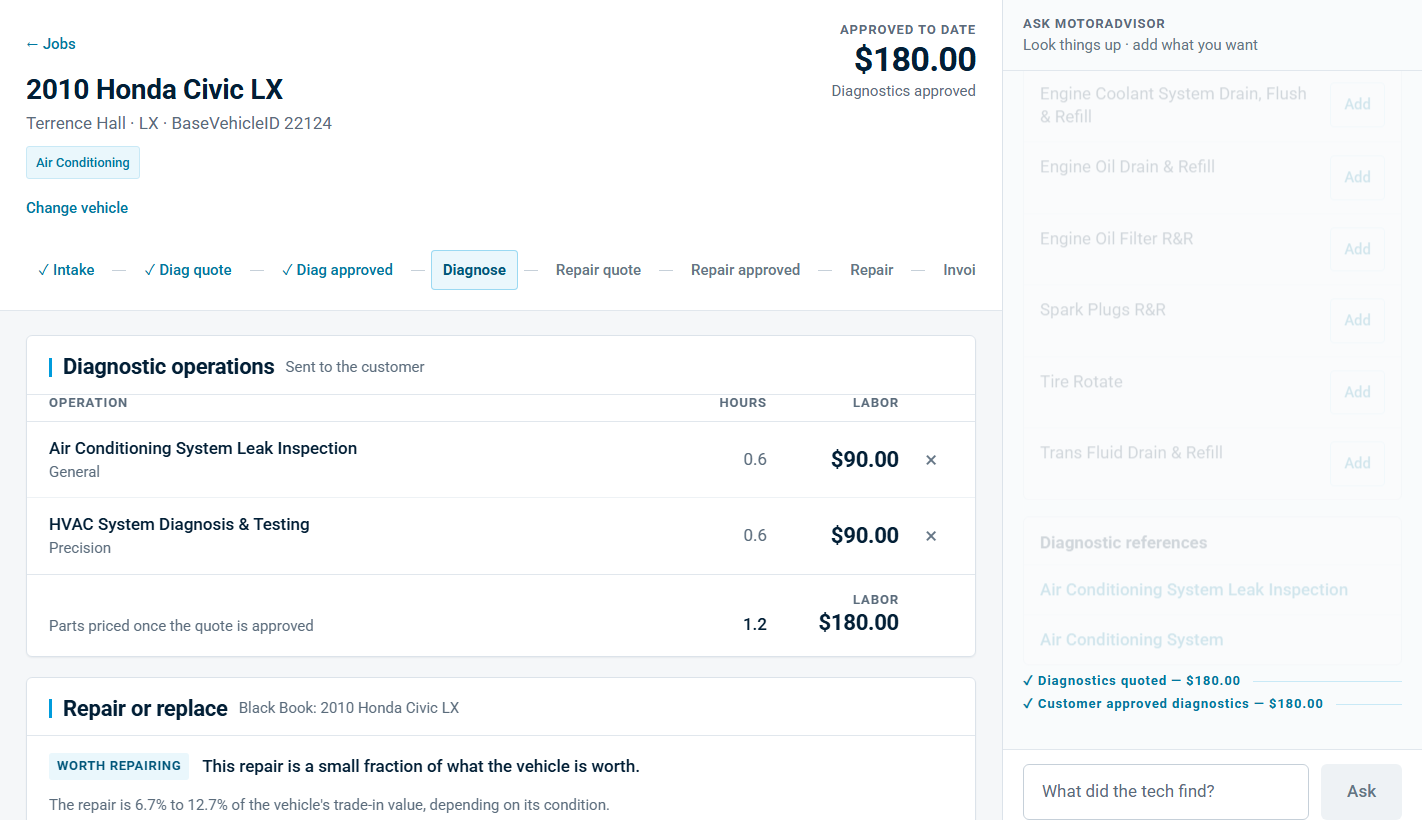Click the Diagnostic operations section heading
The width and height of the screenshot is (1422, 820).
point(168,367)
